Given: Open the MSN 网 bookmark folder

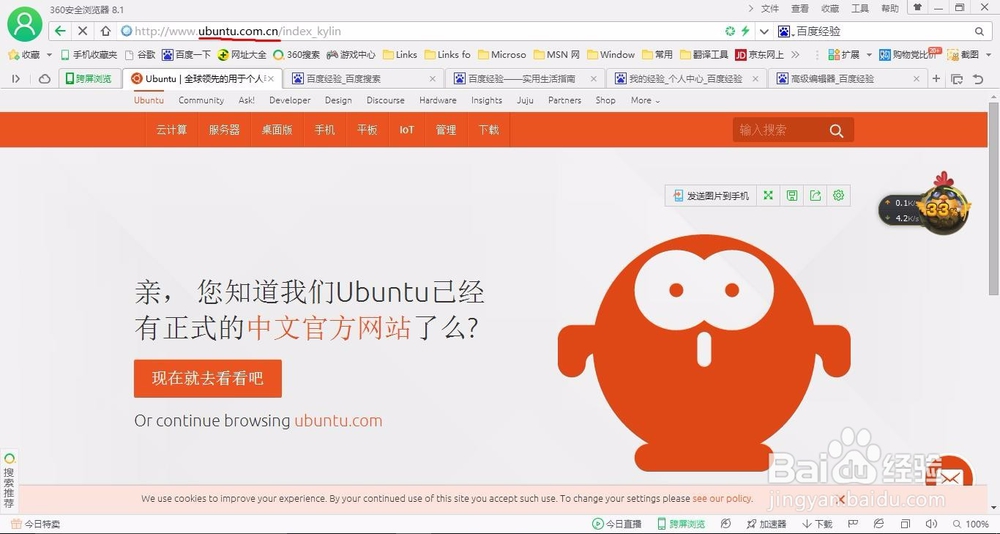Looking at the screenshot, I should [x=556, y=55].
